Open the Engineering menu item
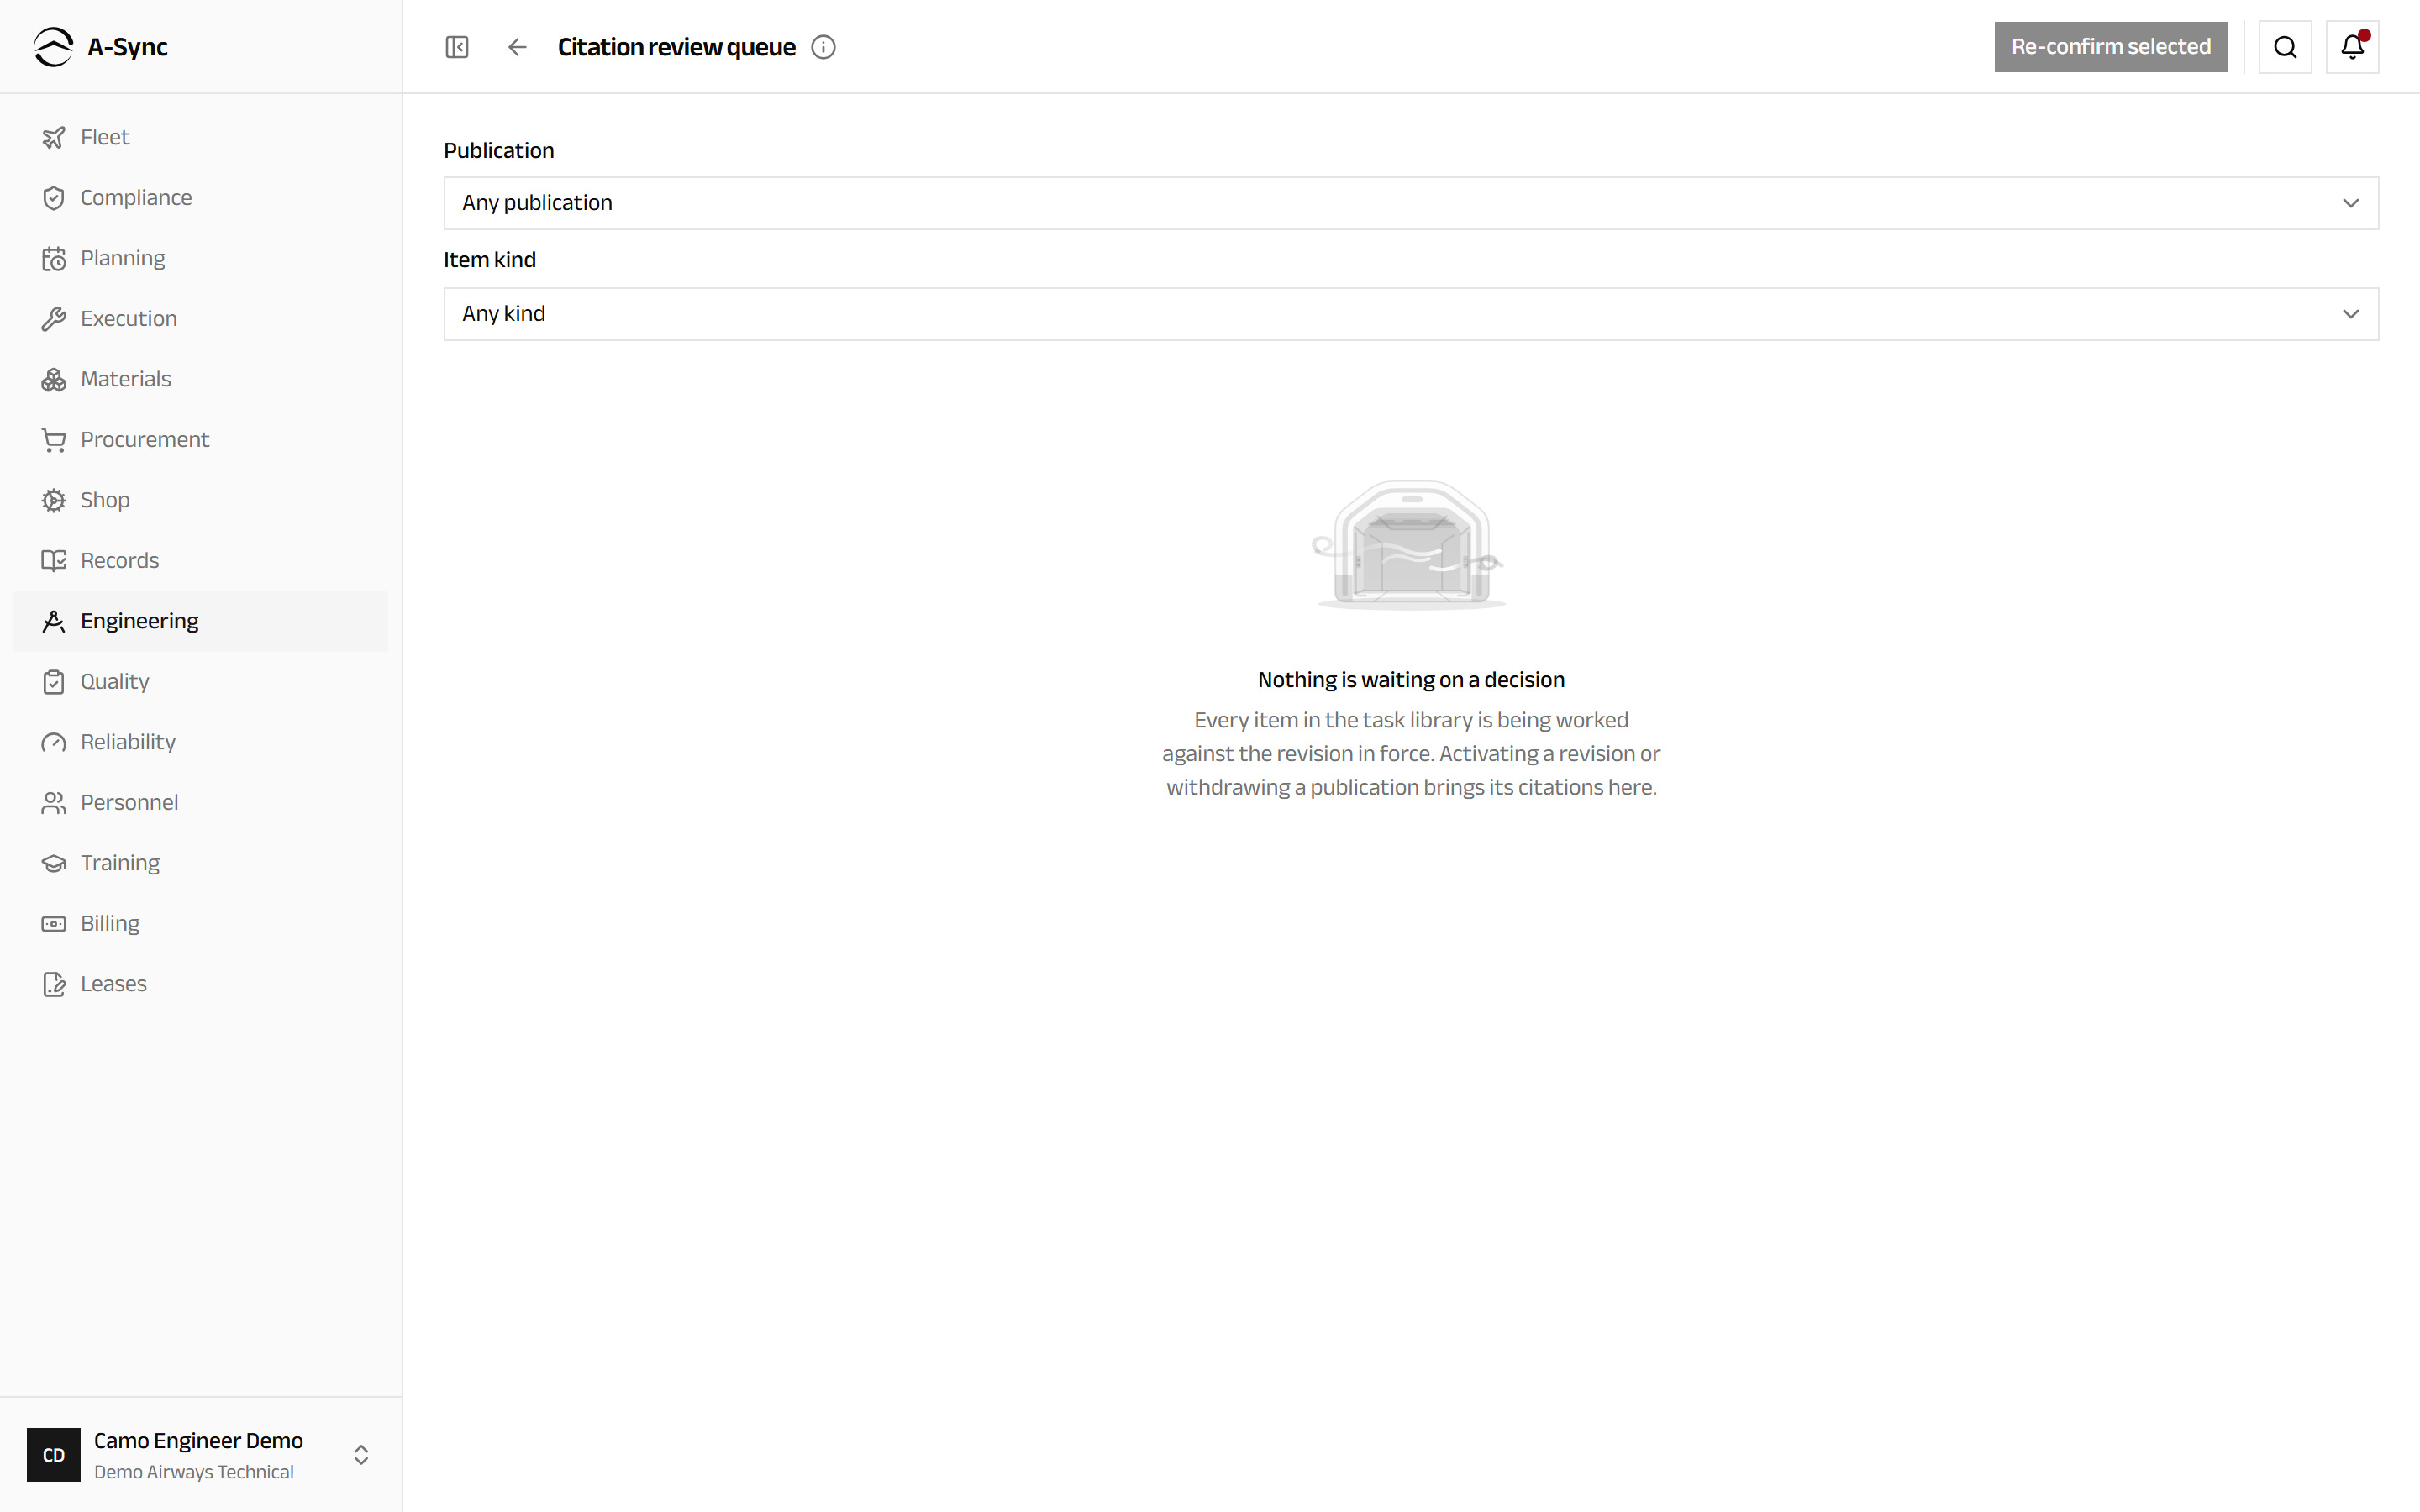 (201, 621)
